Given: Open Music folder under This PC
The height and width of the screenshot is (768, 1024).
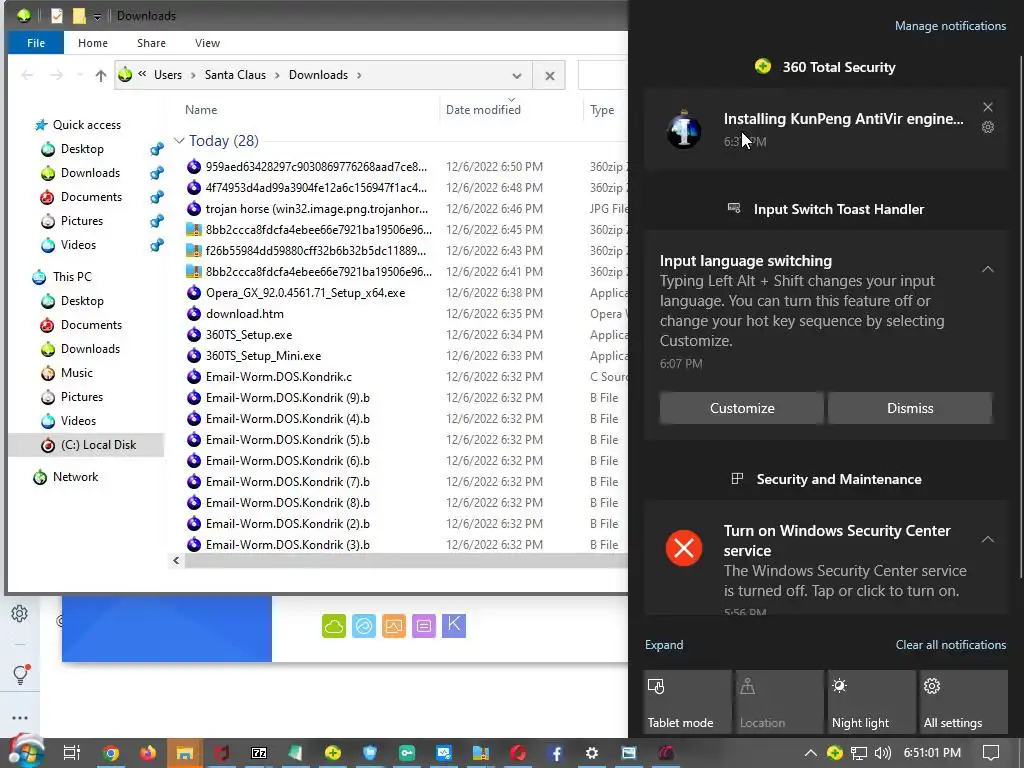Looking at the screenshot, I should (76, 373).
